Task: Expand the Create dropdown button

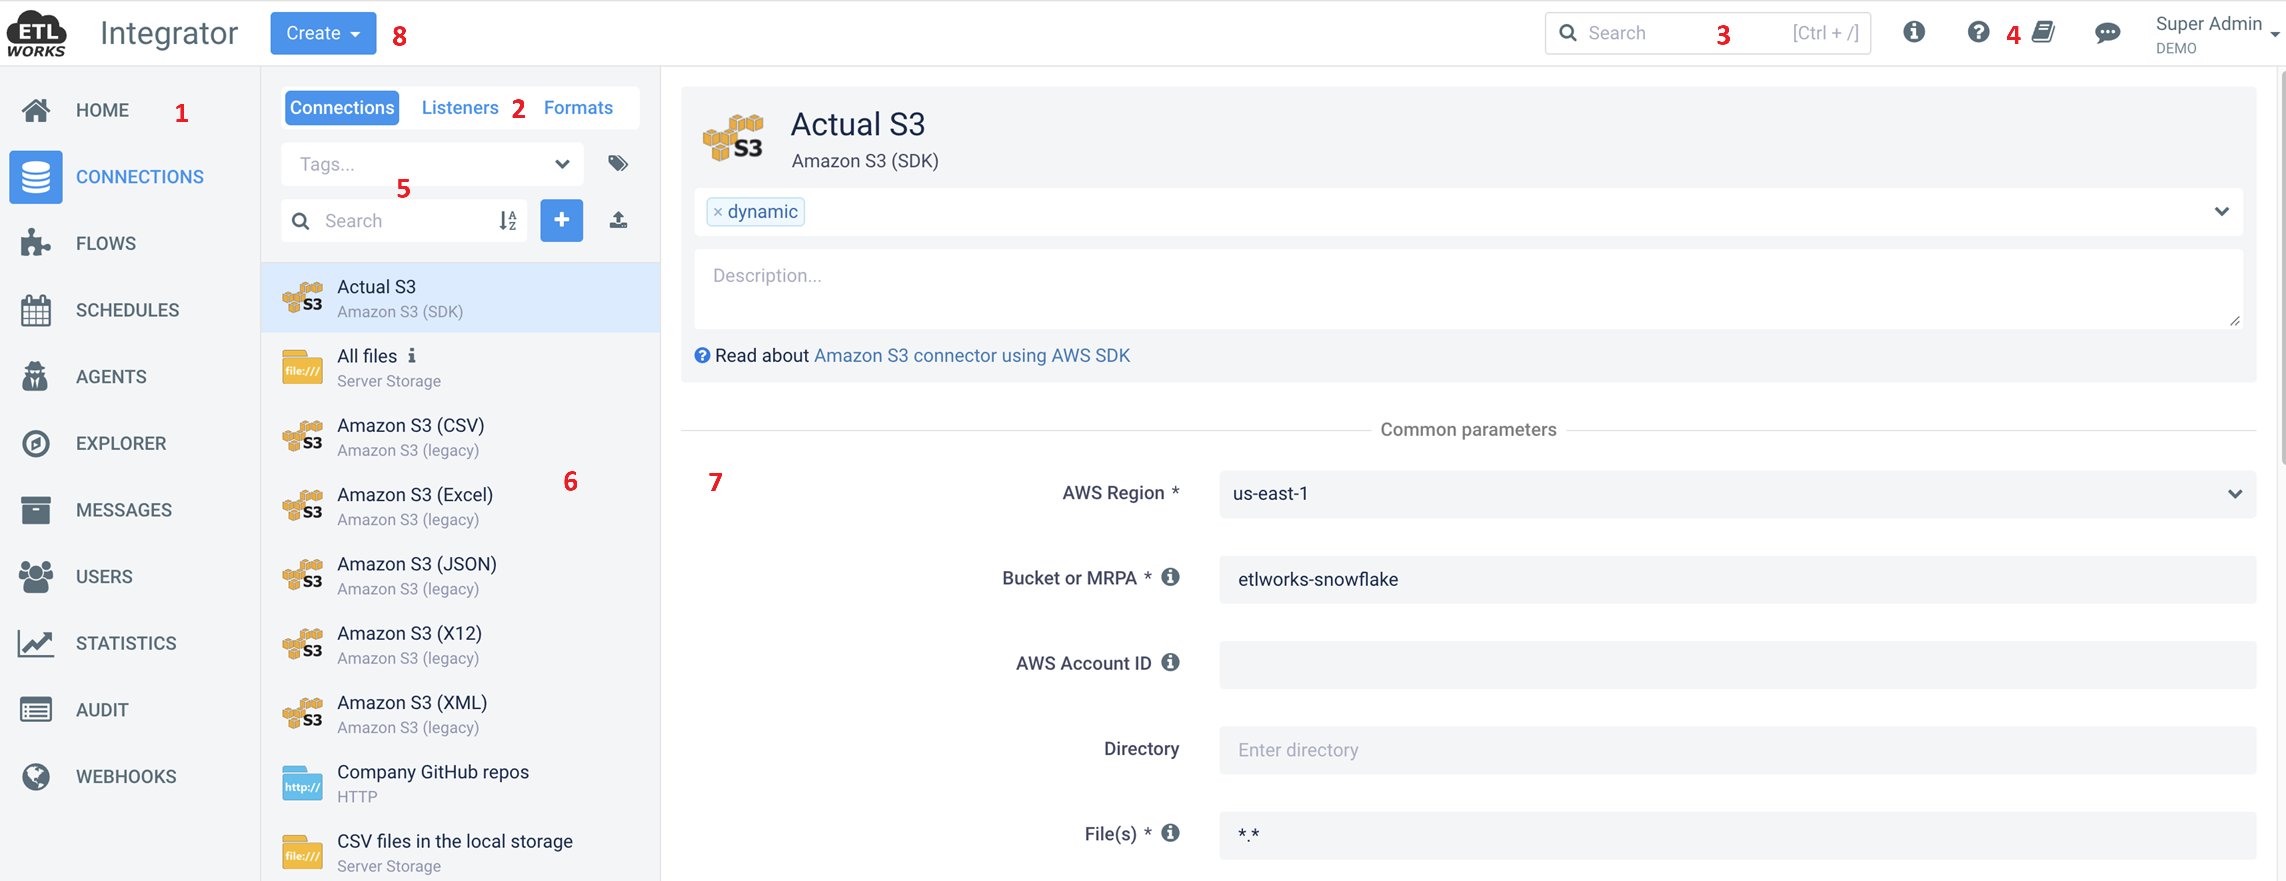Action: (x=323, y=33)
